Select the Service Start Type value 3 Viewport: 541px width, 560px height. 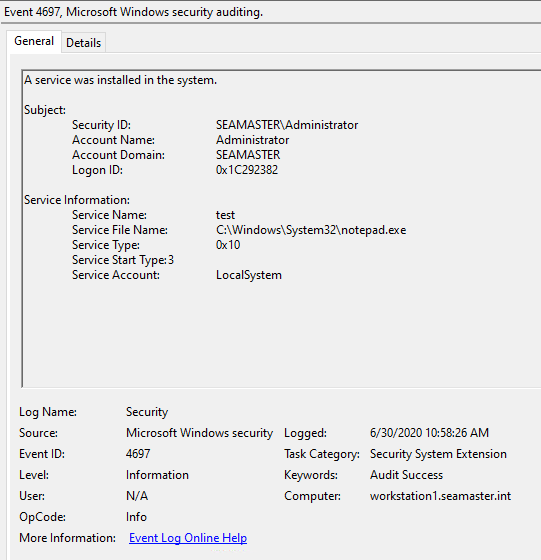[171, 260]
